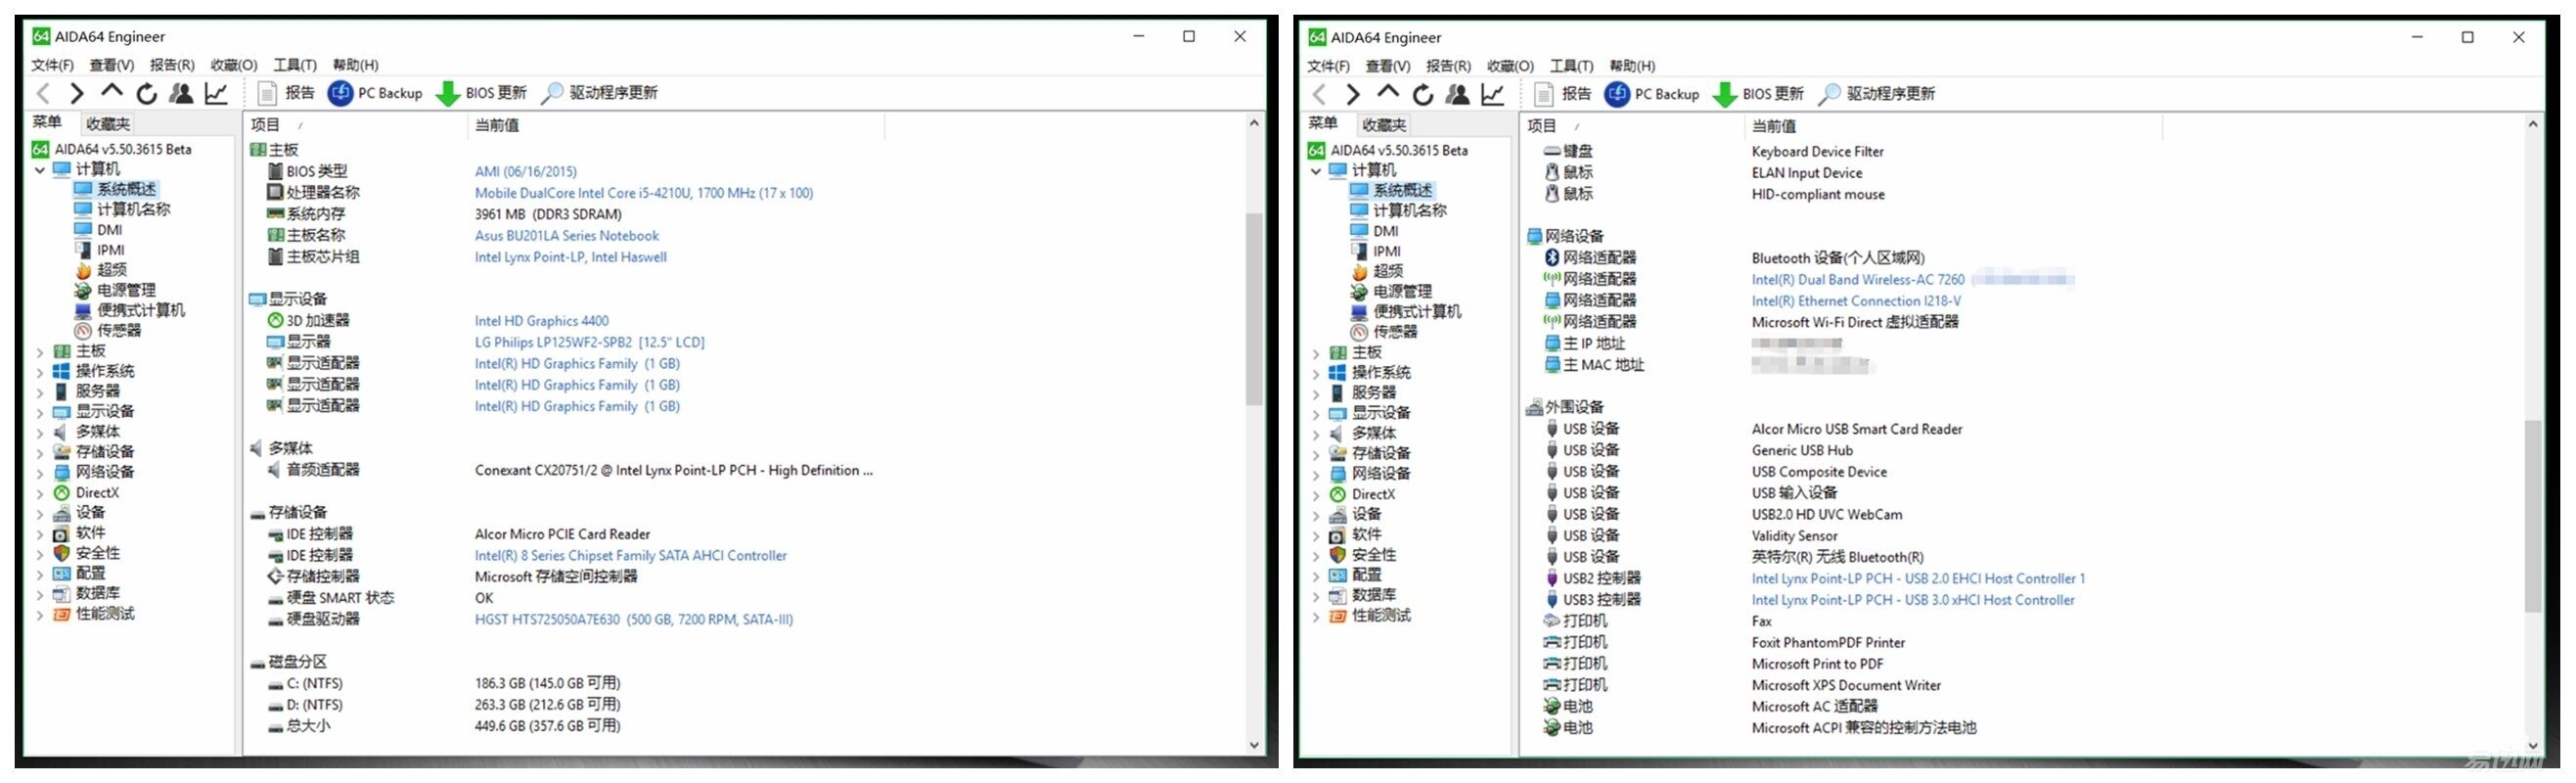Click the Up arrow in left window toolbar

[112, 92]
